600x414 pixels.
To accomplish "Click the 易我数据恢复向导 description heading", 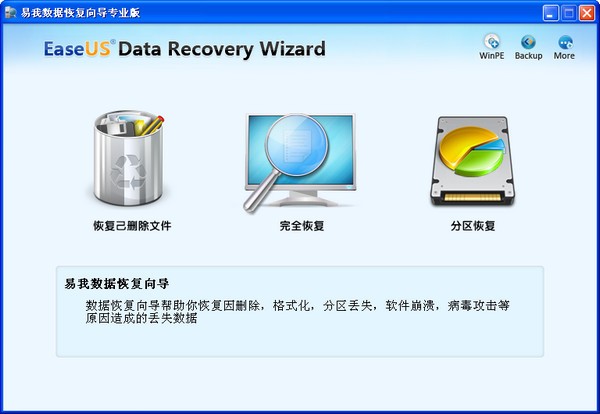I will pyautogui.click(x=117, y=284).
